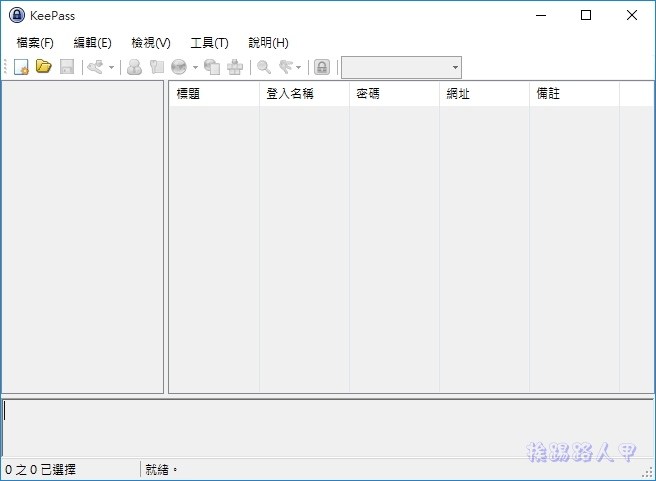Viewport: 656px width, 481px height.
Task: Open the 說明(H) menu
Action: click(x=268, y=43)
